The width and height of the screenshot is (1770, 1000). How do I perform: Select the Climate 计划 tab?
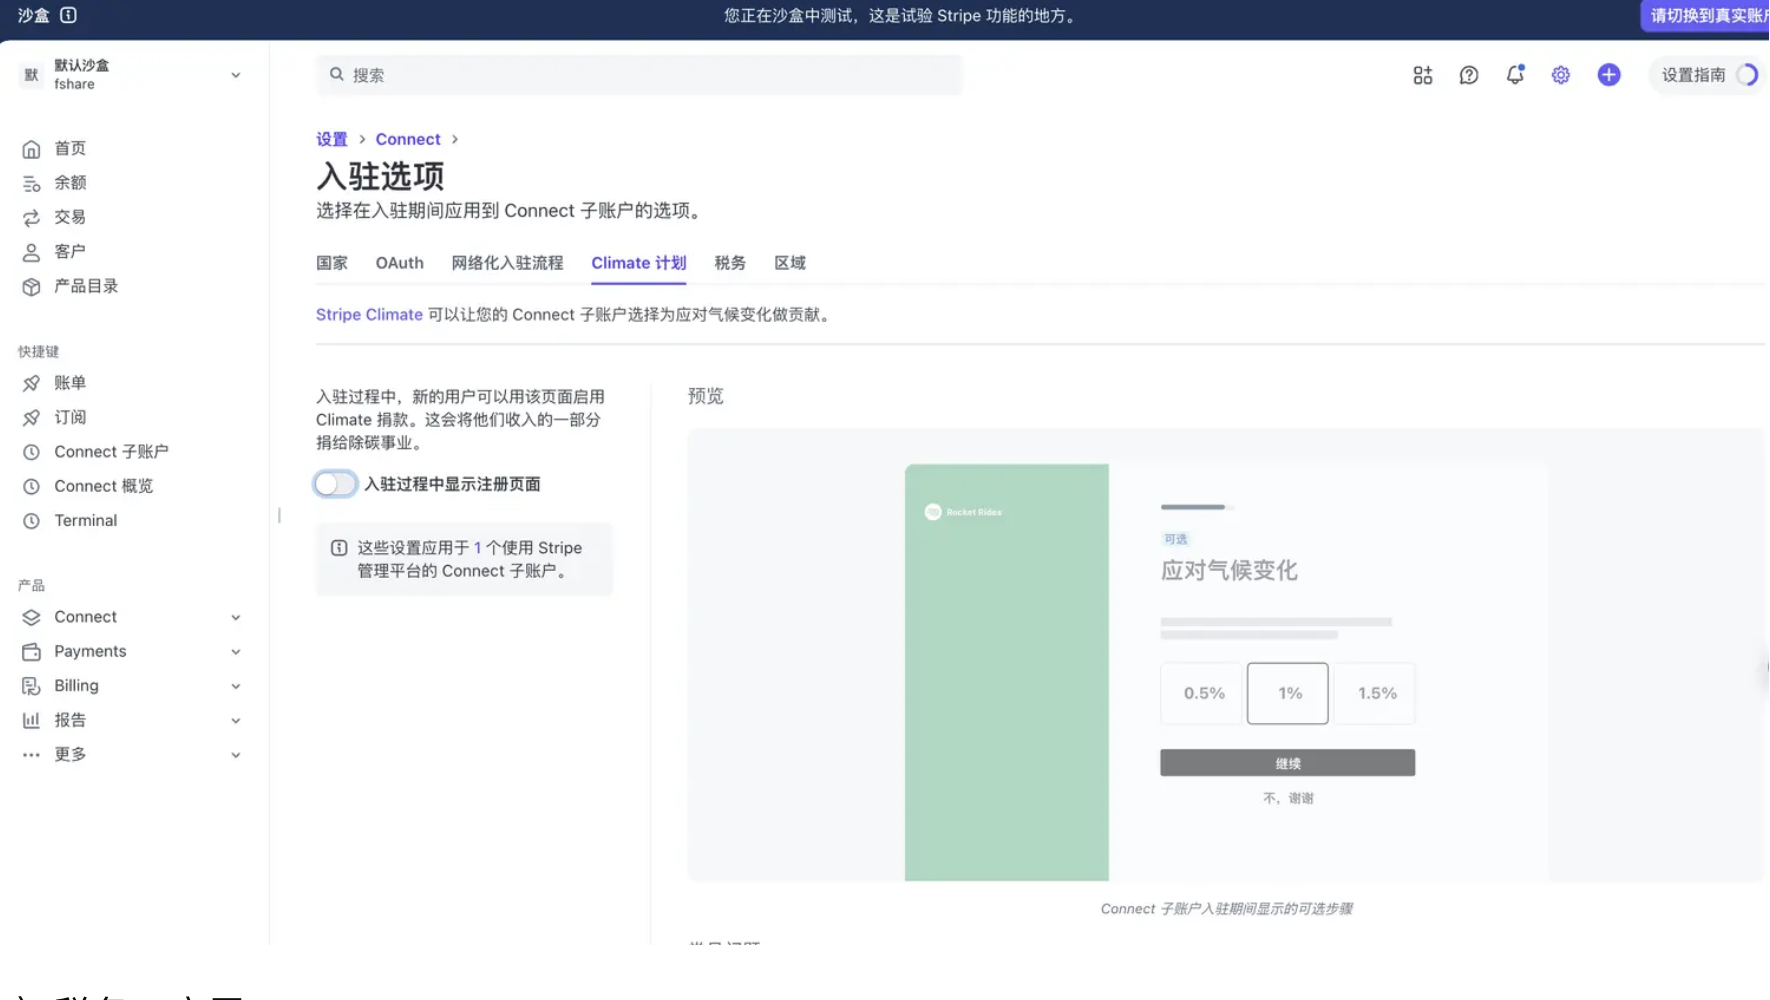click(x=639, y=263)
